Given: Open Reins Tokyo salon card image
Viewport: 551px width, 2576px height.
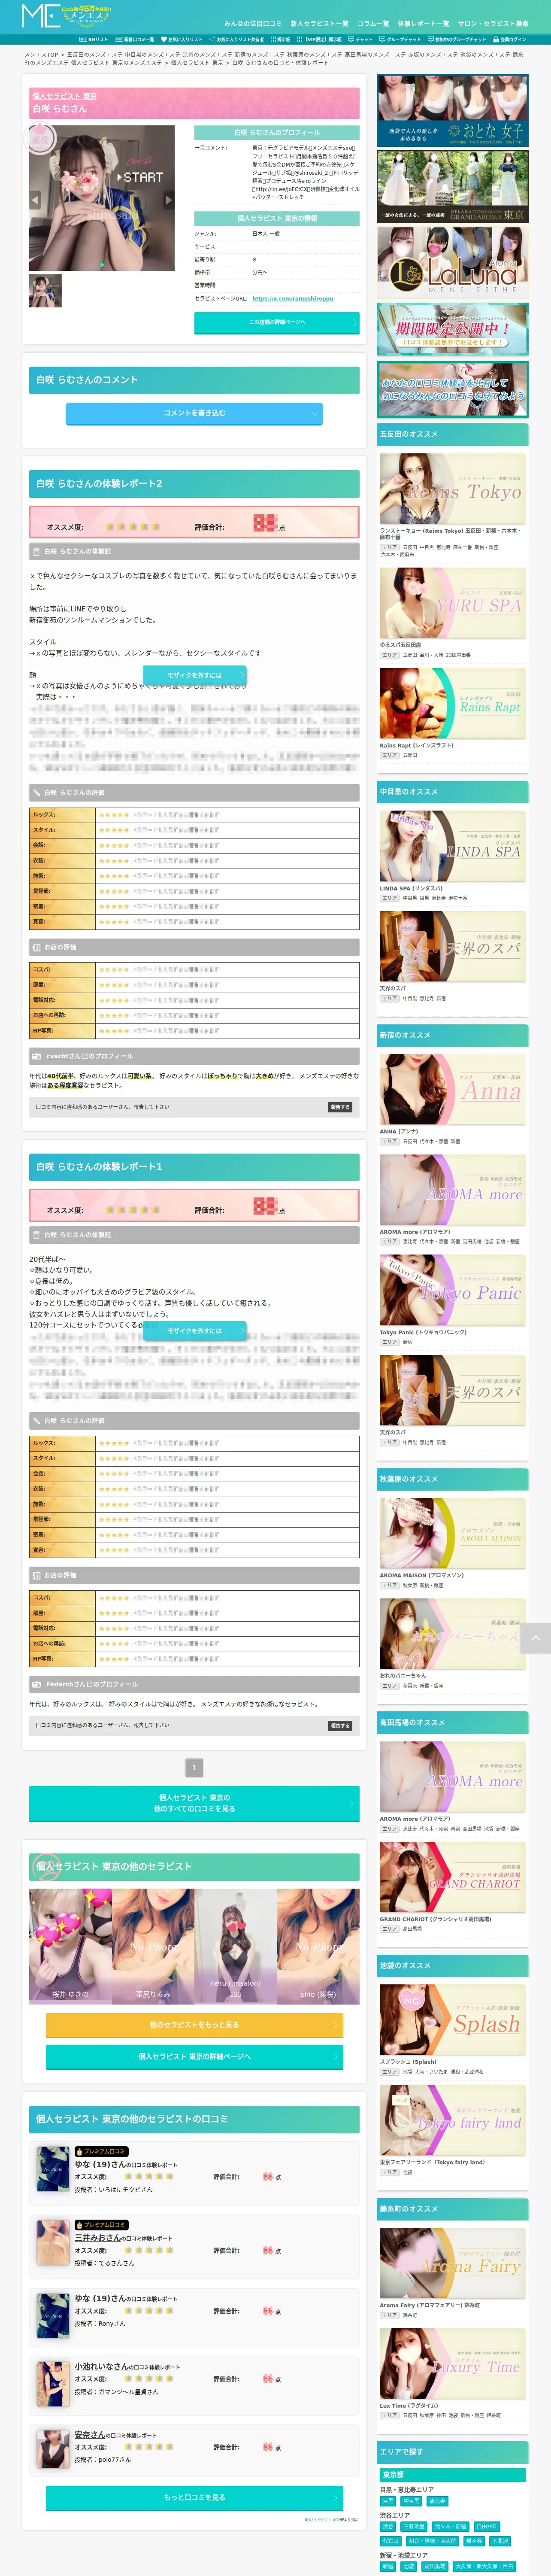Looking at the screenshot, I should 452,489.
